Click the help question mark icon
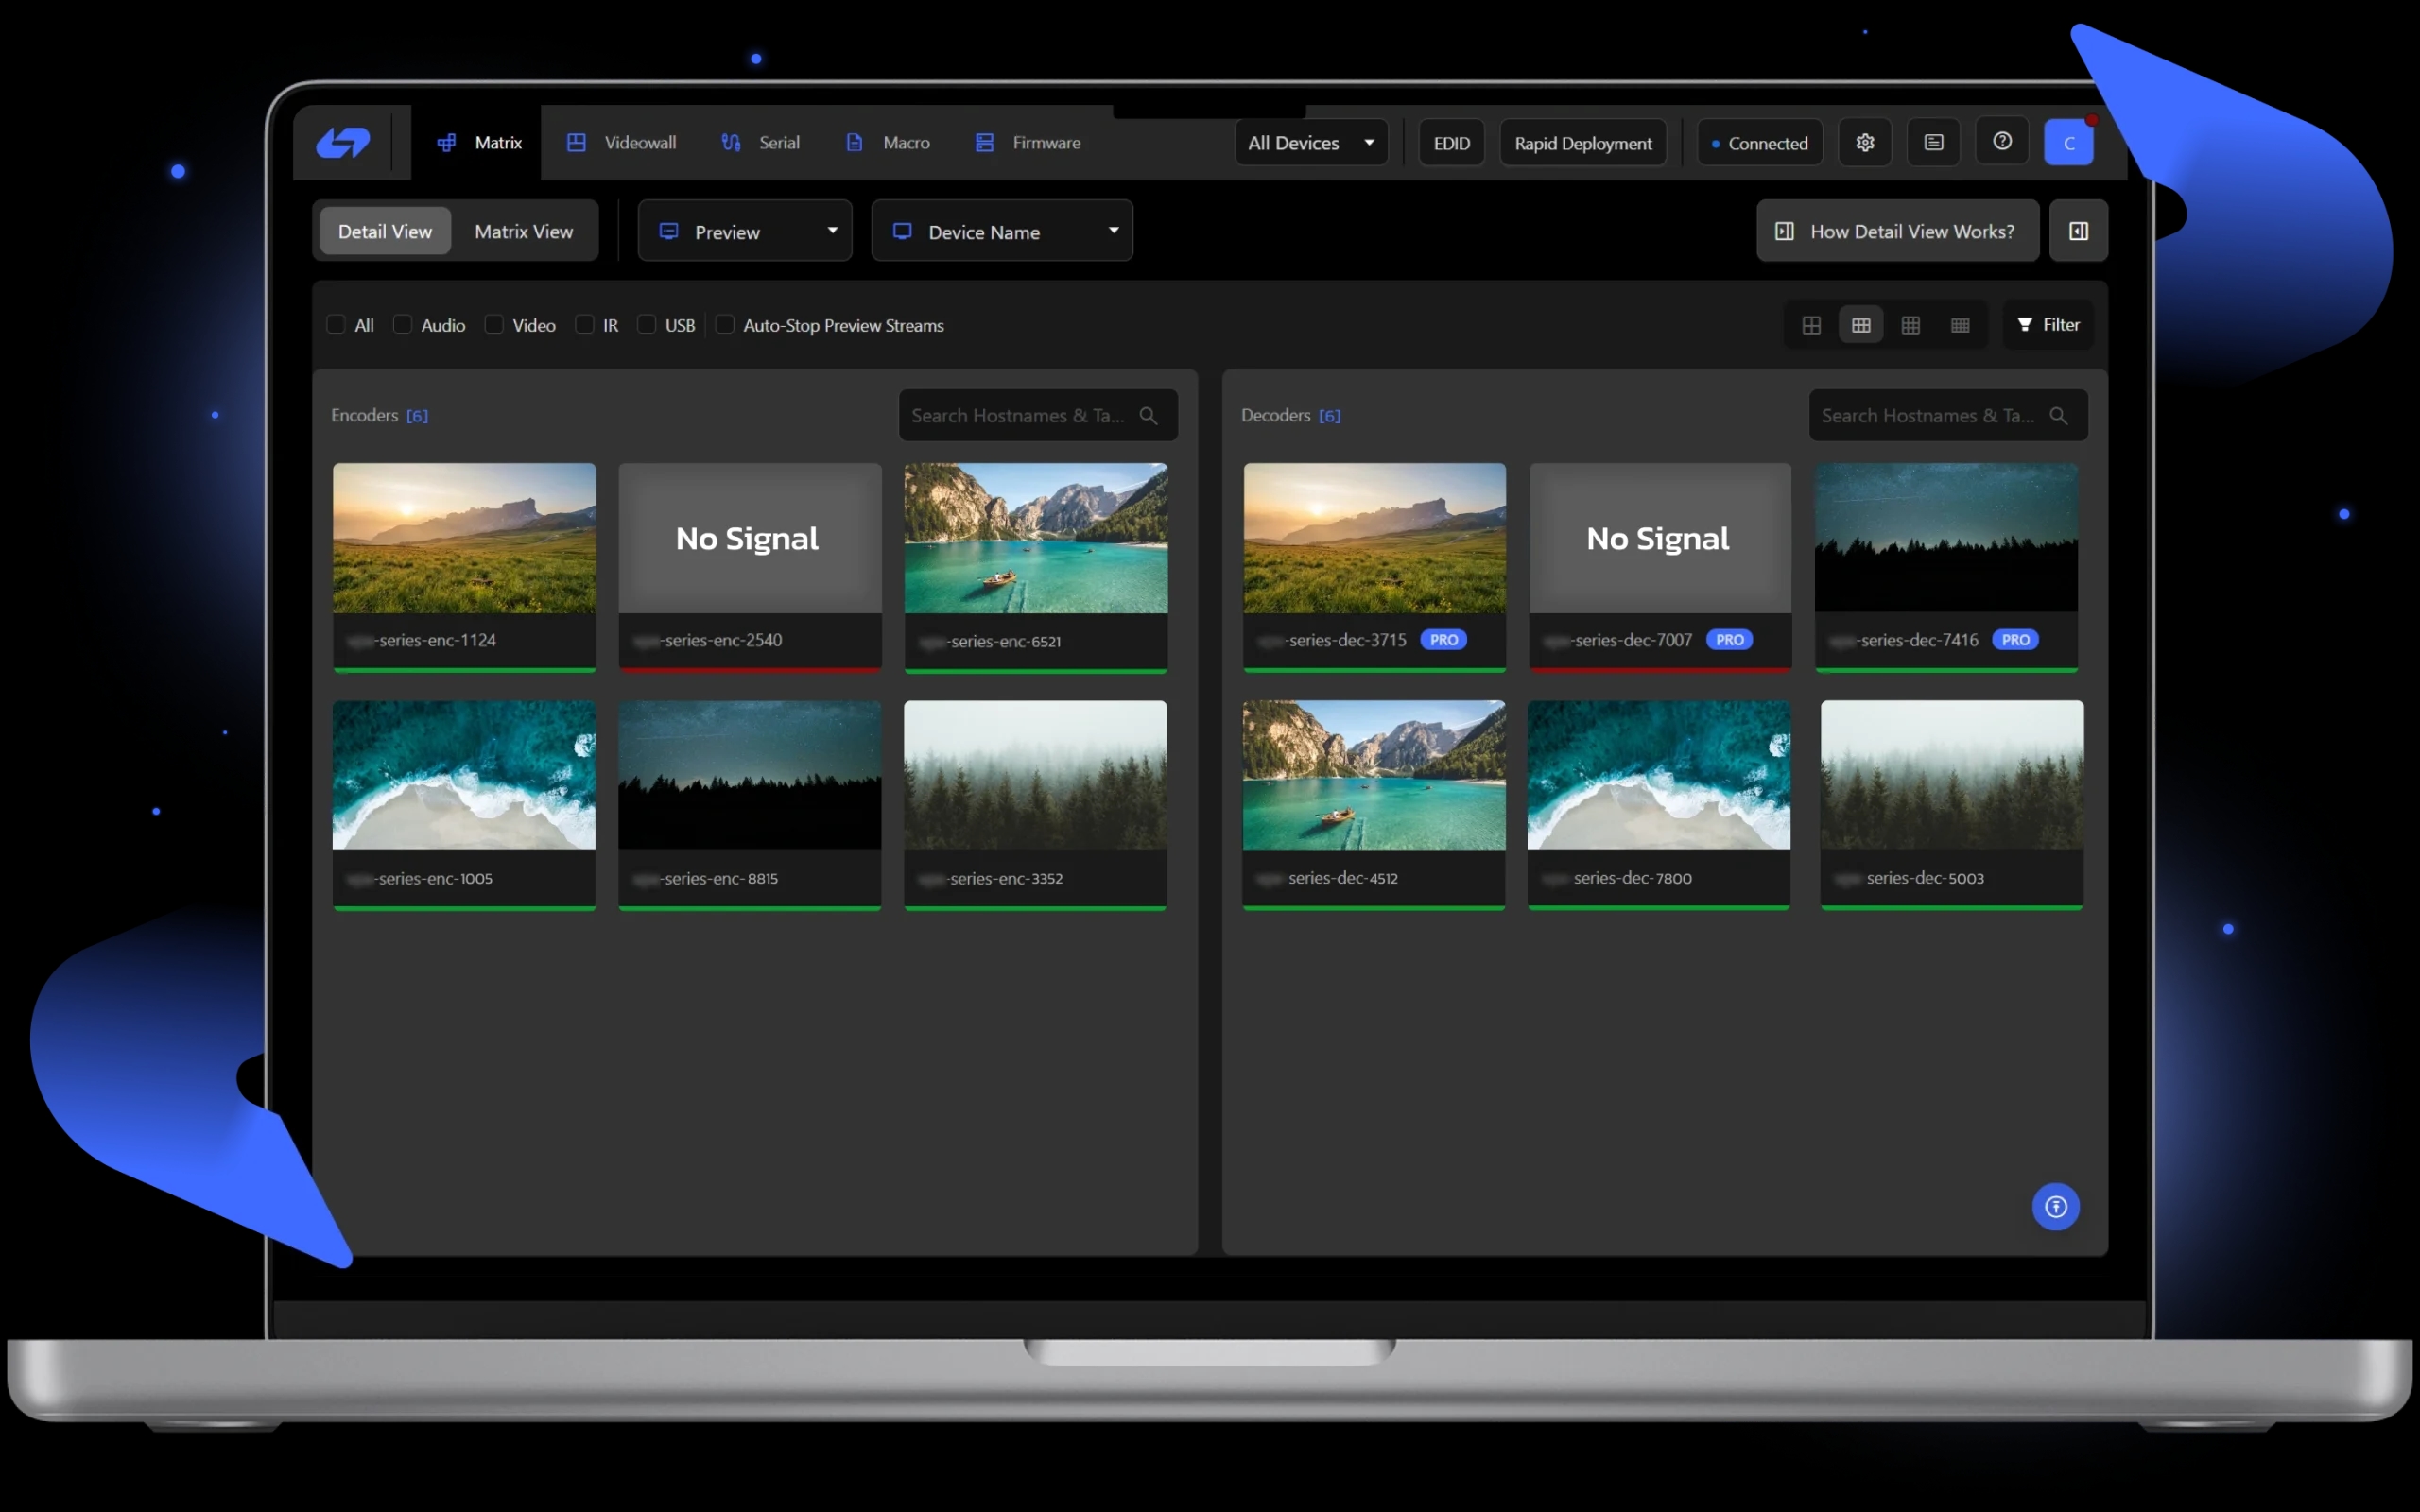 pos(2002,142)
